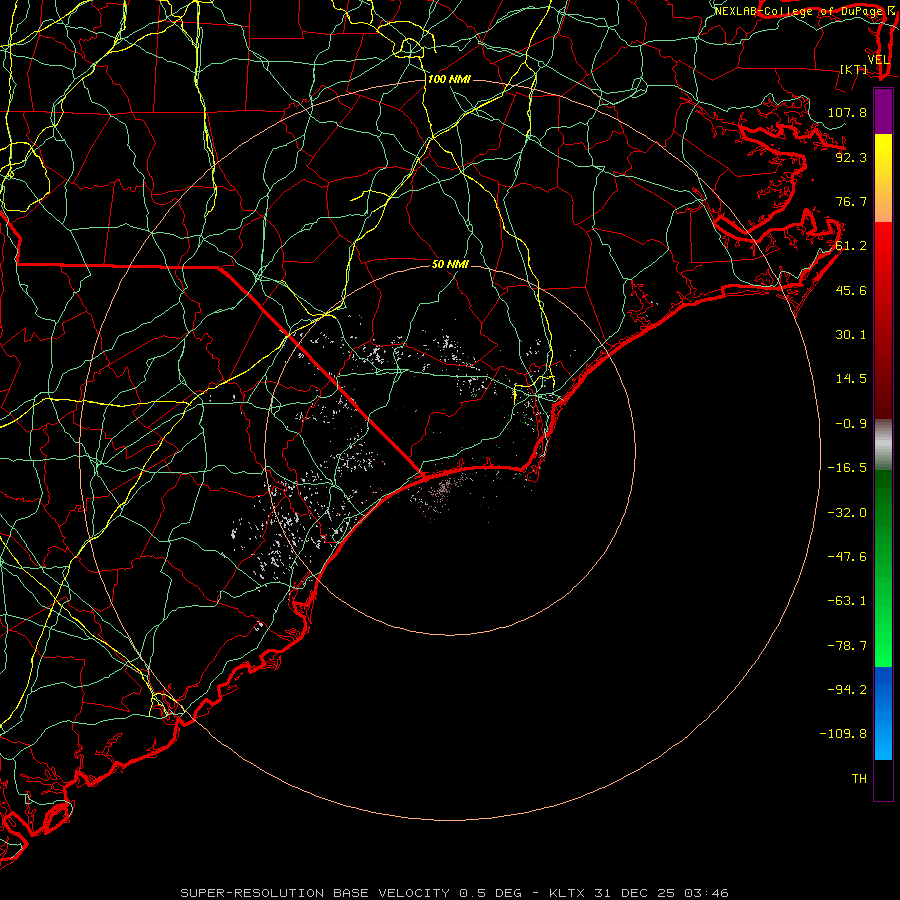The height and width of the screenshot is (900, 900).
Task: Click the -47.6 legend value
Action: 847,557
